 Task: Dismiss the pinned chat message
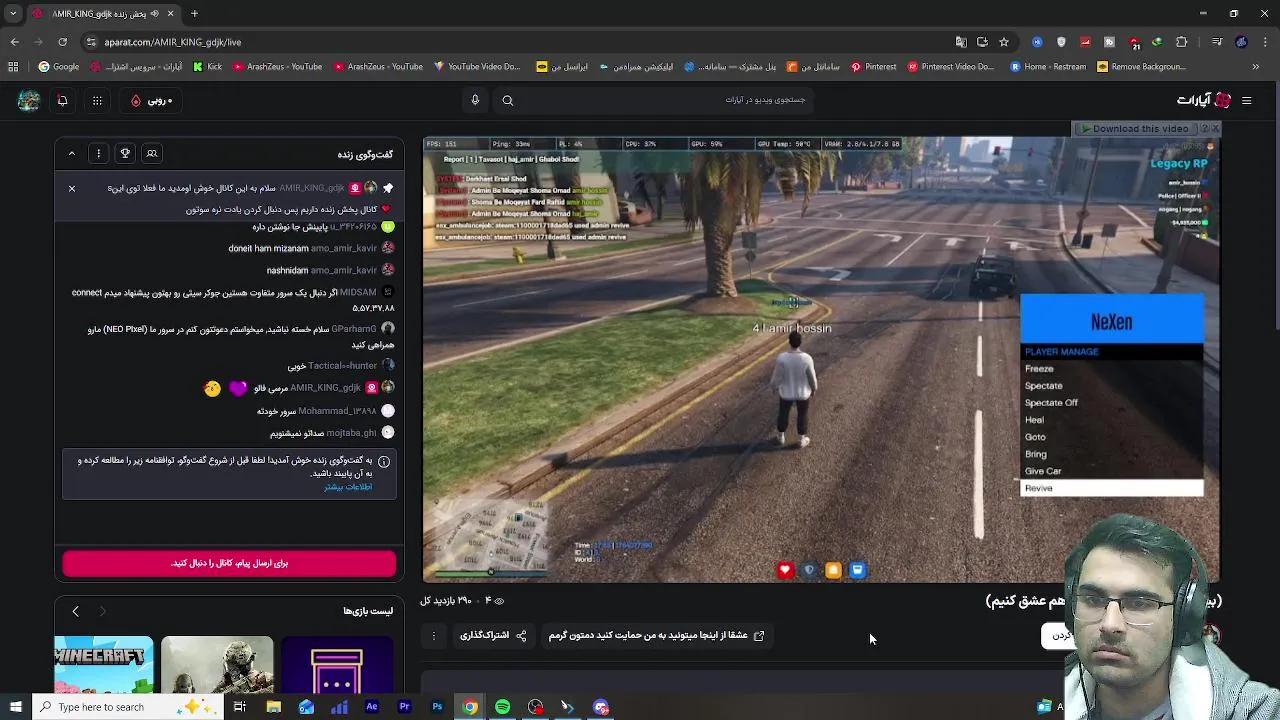click(72, 188)
